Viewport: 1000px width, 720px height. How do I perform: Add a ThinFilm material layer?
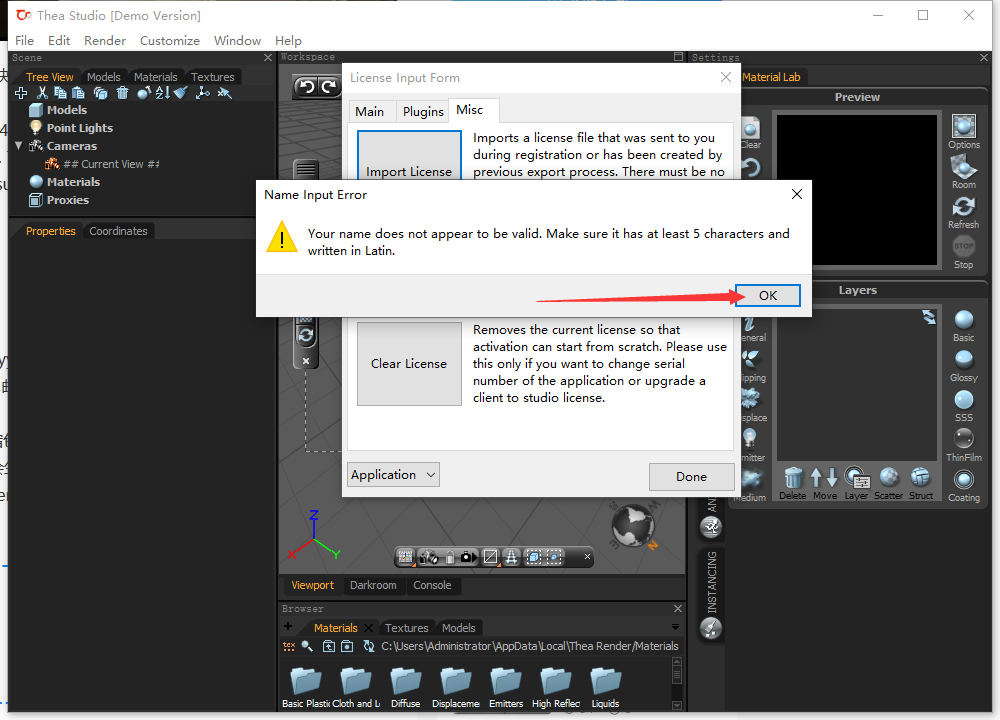click(x=964, y=445)
